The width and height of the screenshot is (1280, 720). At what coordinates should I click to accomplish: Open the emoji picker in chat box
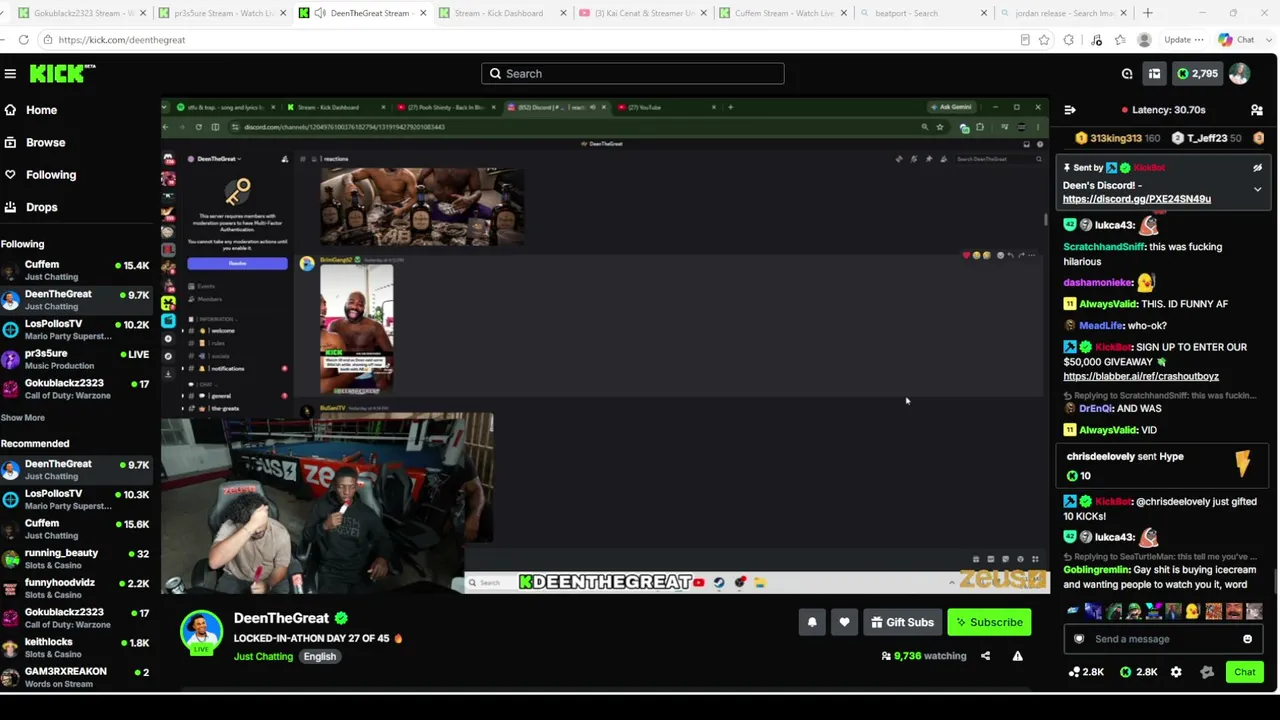[1247, 639]
